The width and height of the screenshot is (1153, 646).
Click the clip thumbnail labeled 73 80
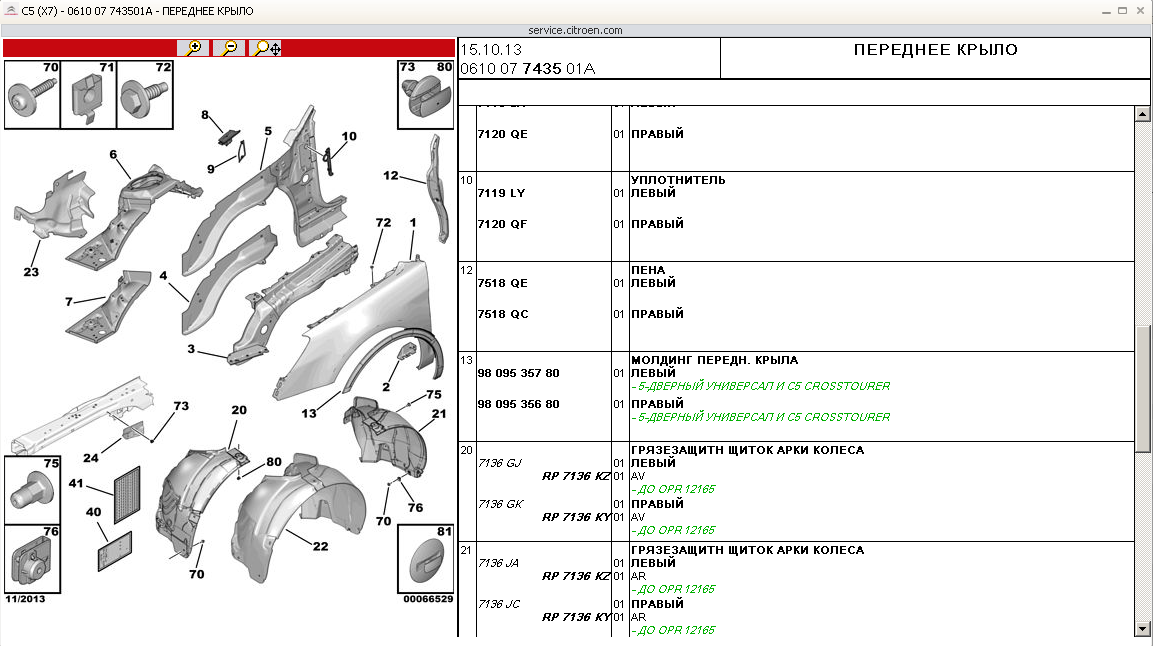[425, 95]
